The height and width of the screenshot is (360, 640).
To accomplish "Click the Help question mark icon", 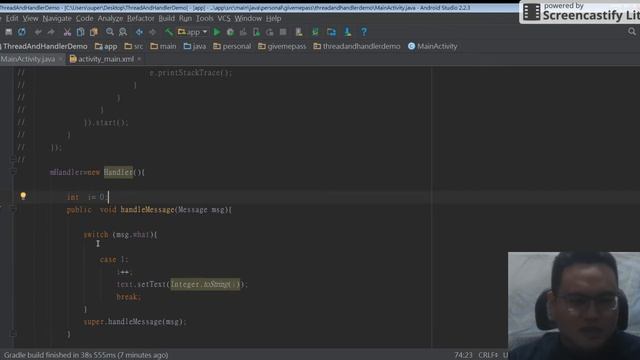I will (x=364, y=32).
